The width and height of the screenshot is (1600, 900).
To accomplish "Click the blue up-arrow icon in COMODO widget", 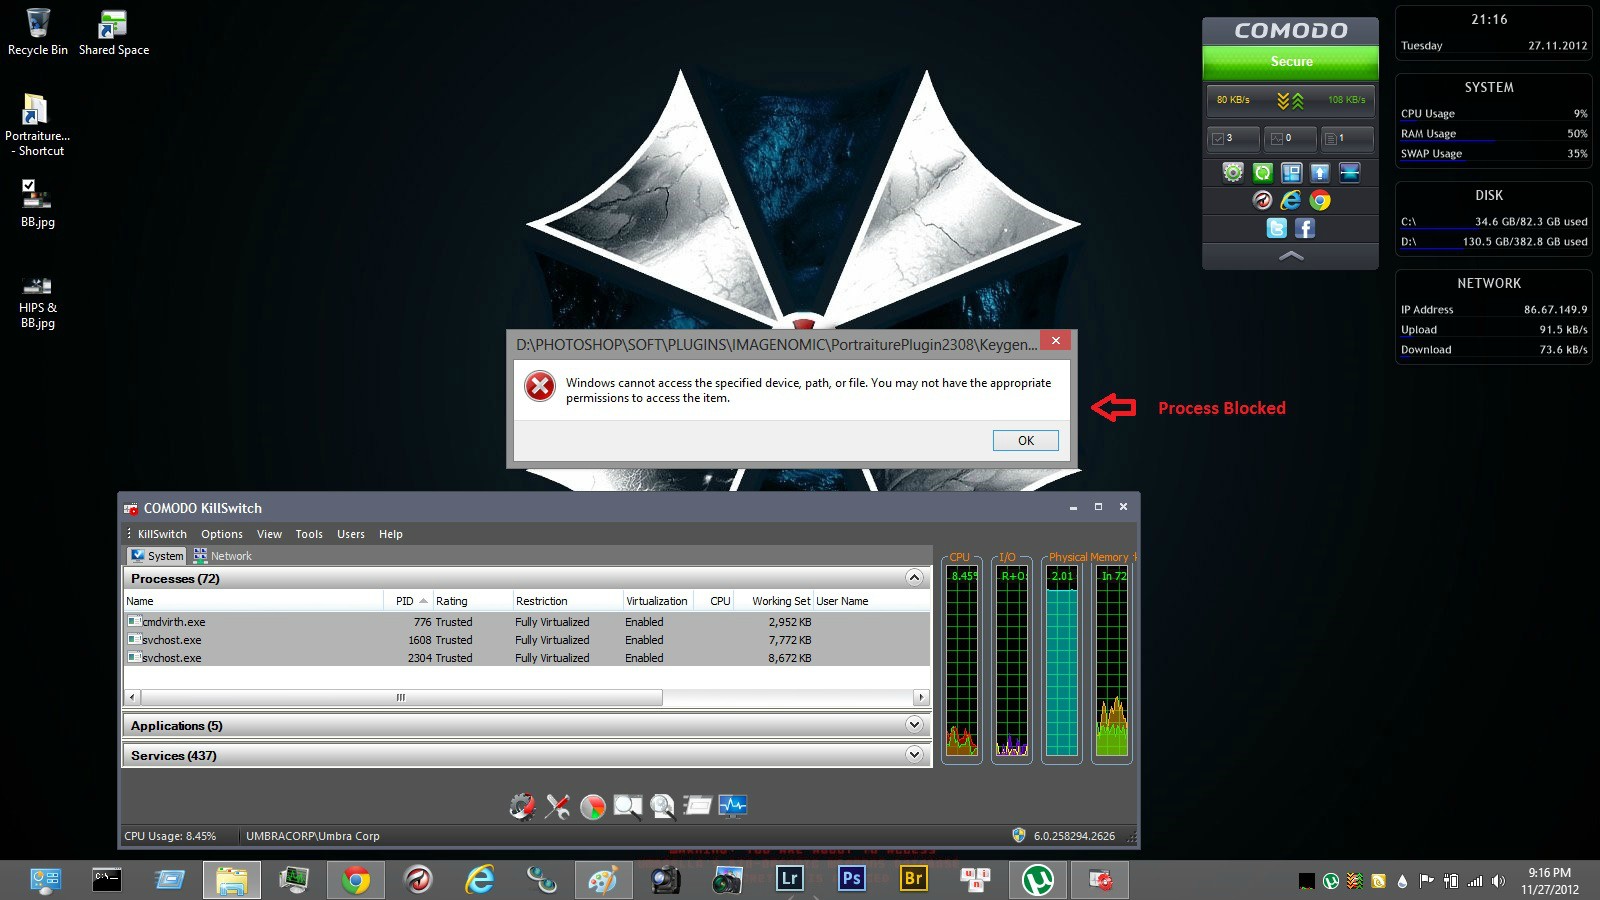I will pos(1320,172).
